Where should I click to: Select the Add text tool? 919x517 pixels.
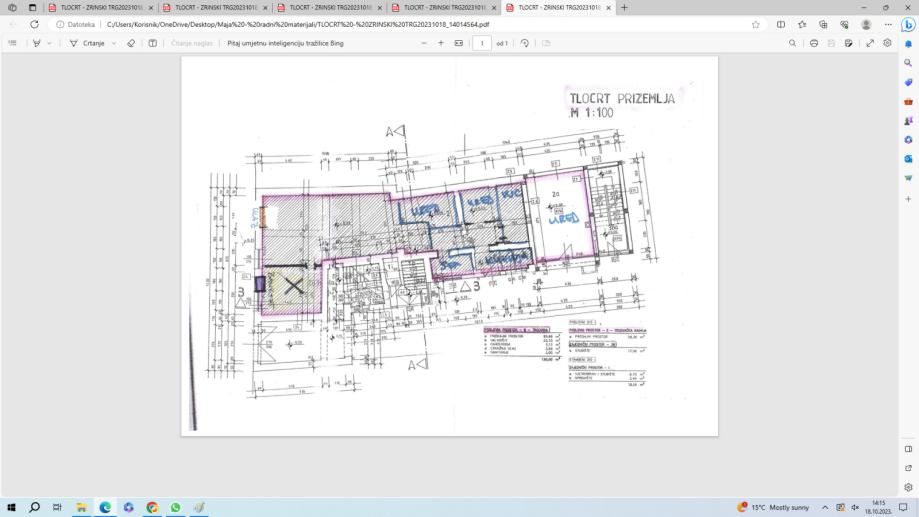pos(152,43)
